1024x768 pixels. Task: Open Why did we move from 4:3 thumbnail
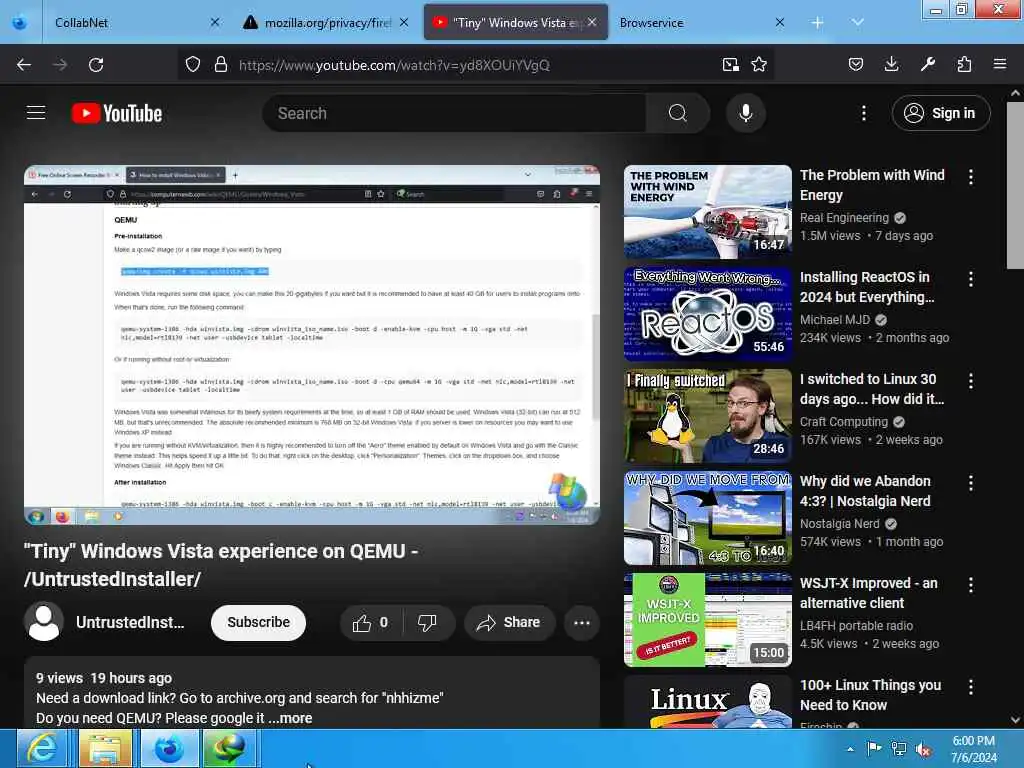coord(708,518)
